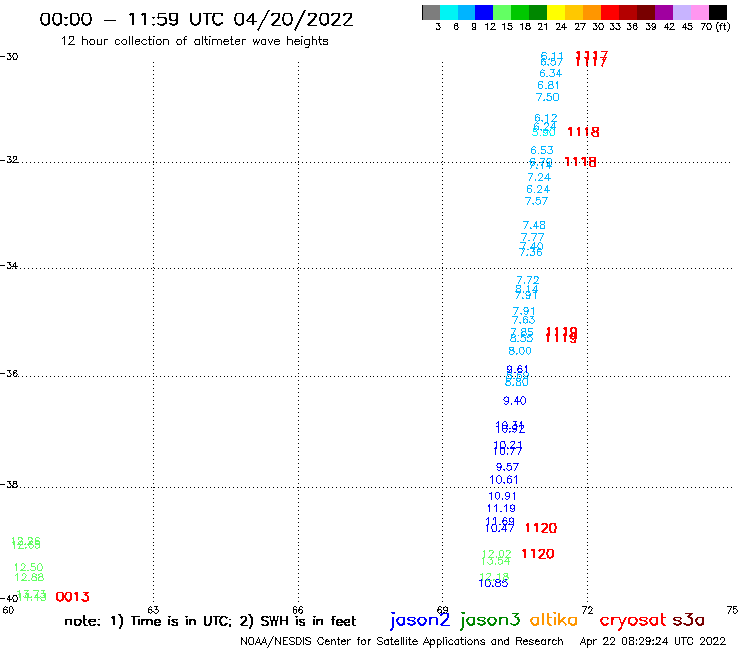Click the longitude axis label 72

(587, 610)
